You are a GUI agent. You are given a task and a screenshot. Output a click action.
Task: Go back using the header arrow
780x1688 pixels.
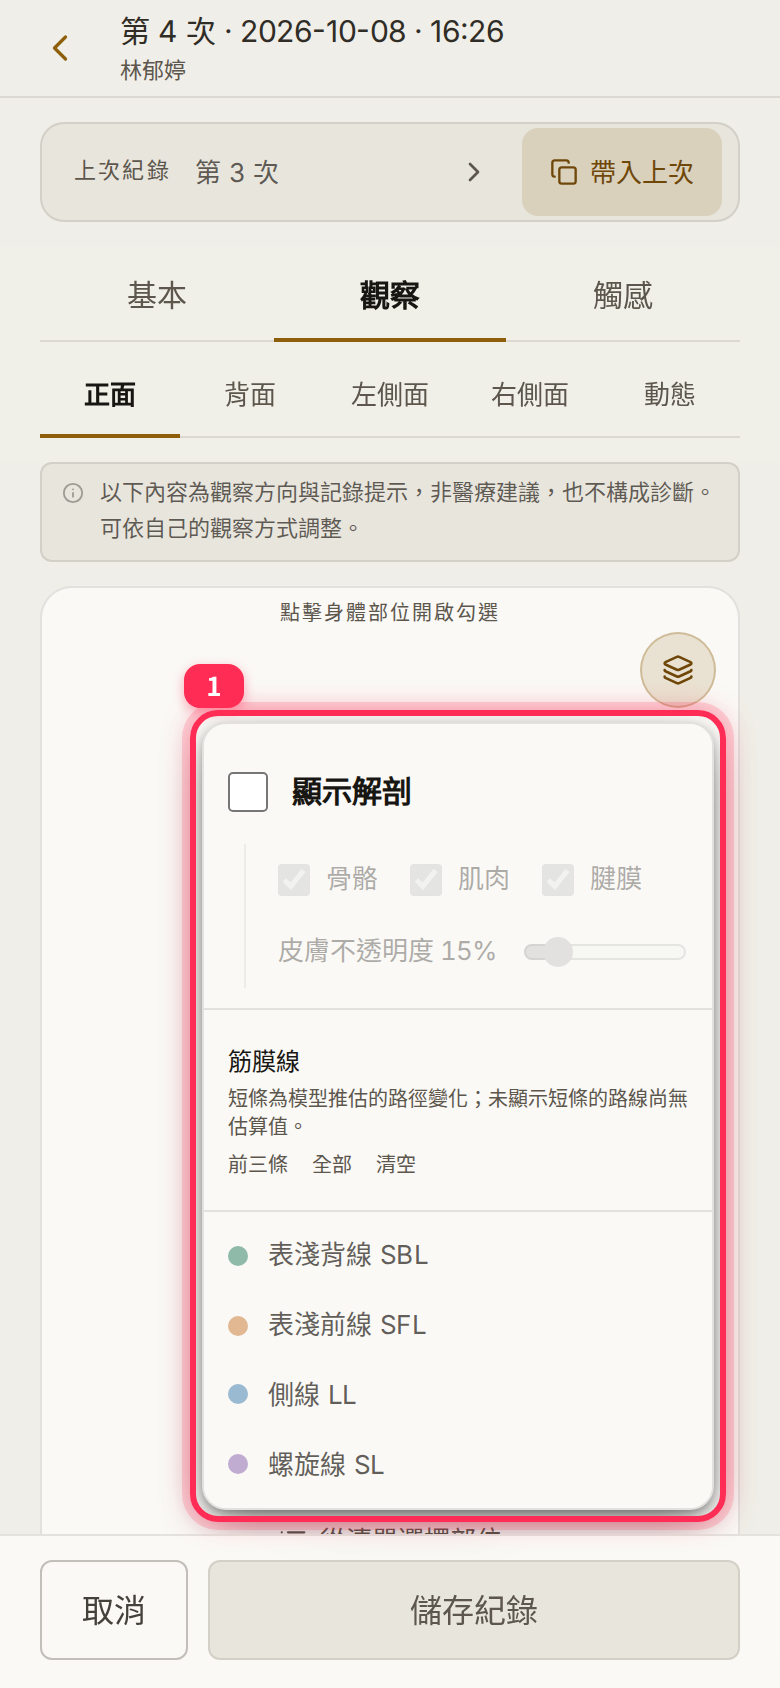(61, 48)
